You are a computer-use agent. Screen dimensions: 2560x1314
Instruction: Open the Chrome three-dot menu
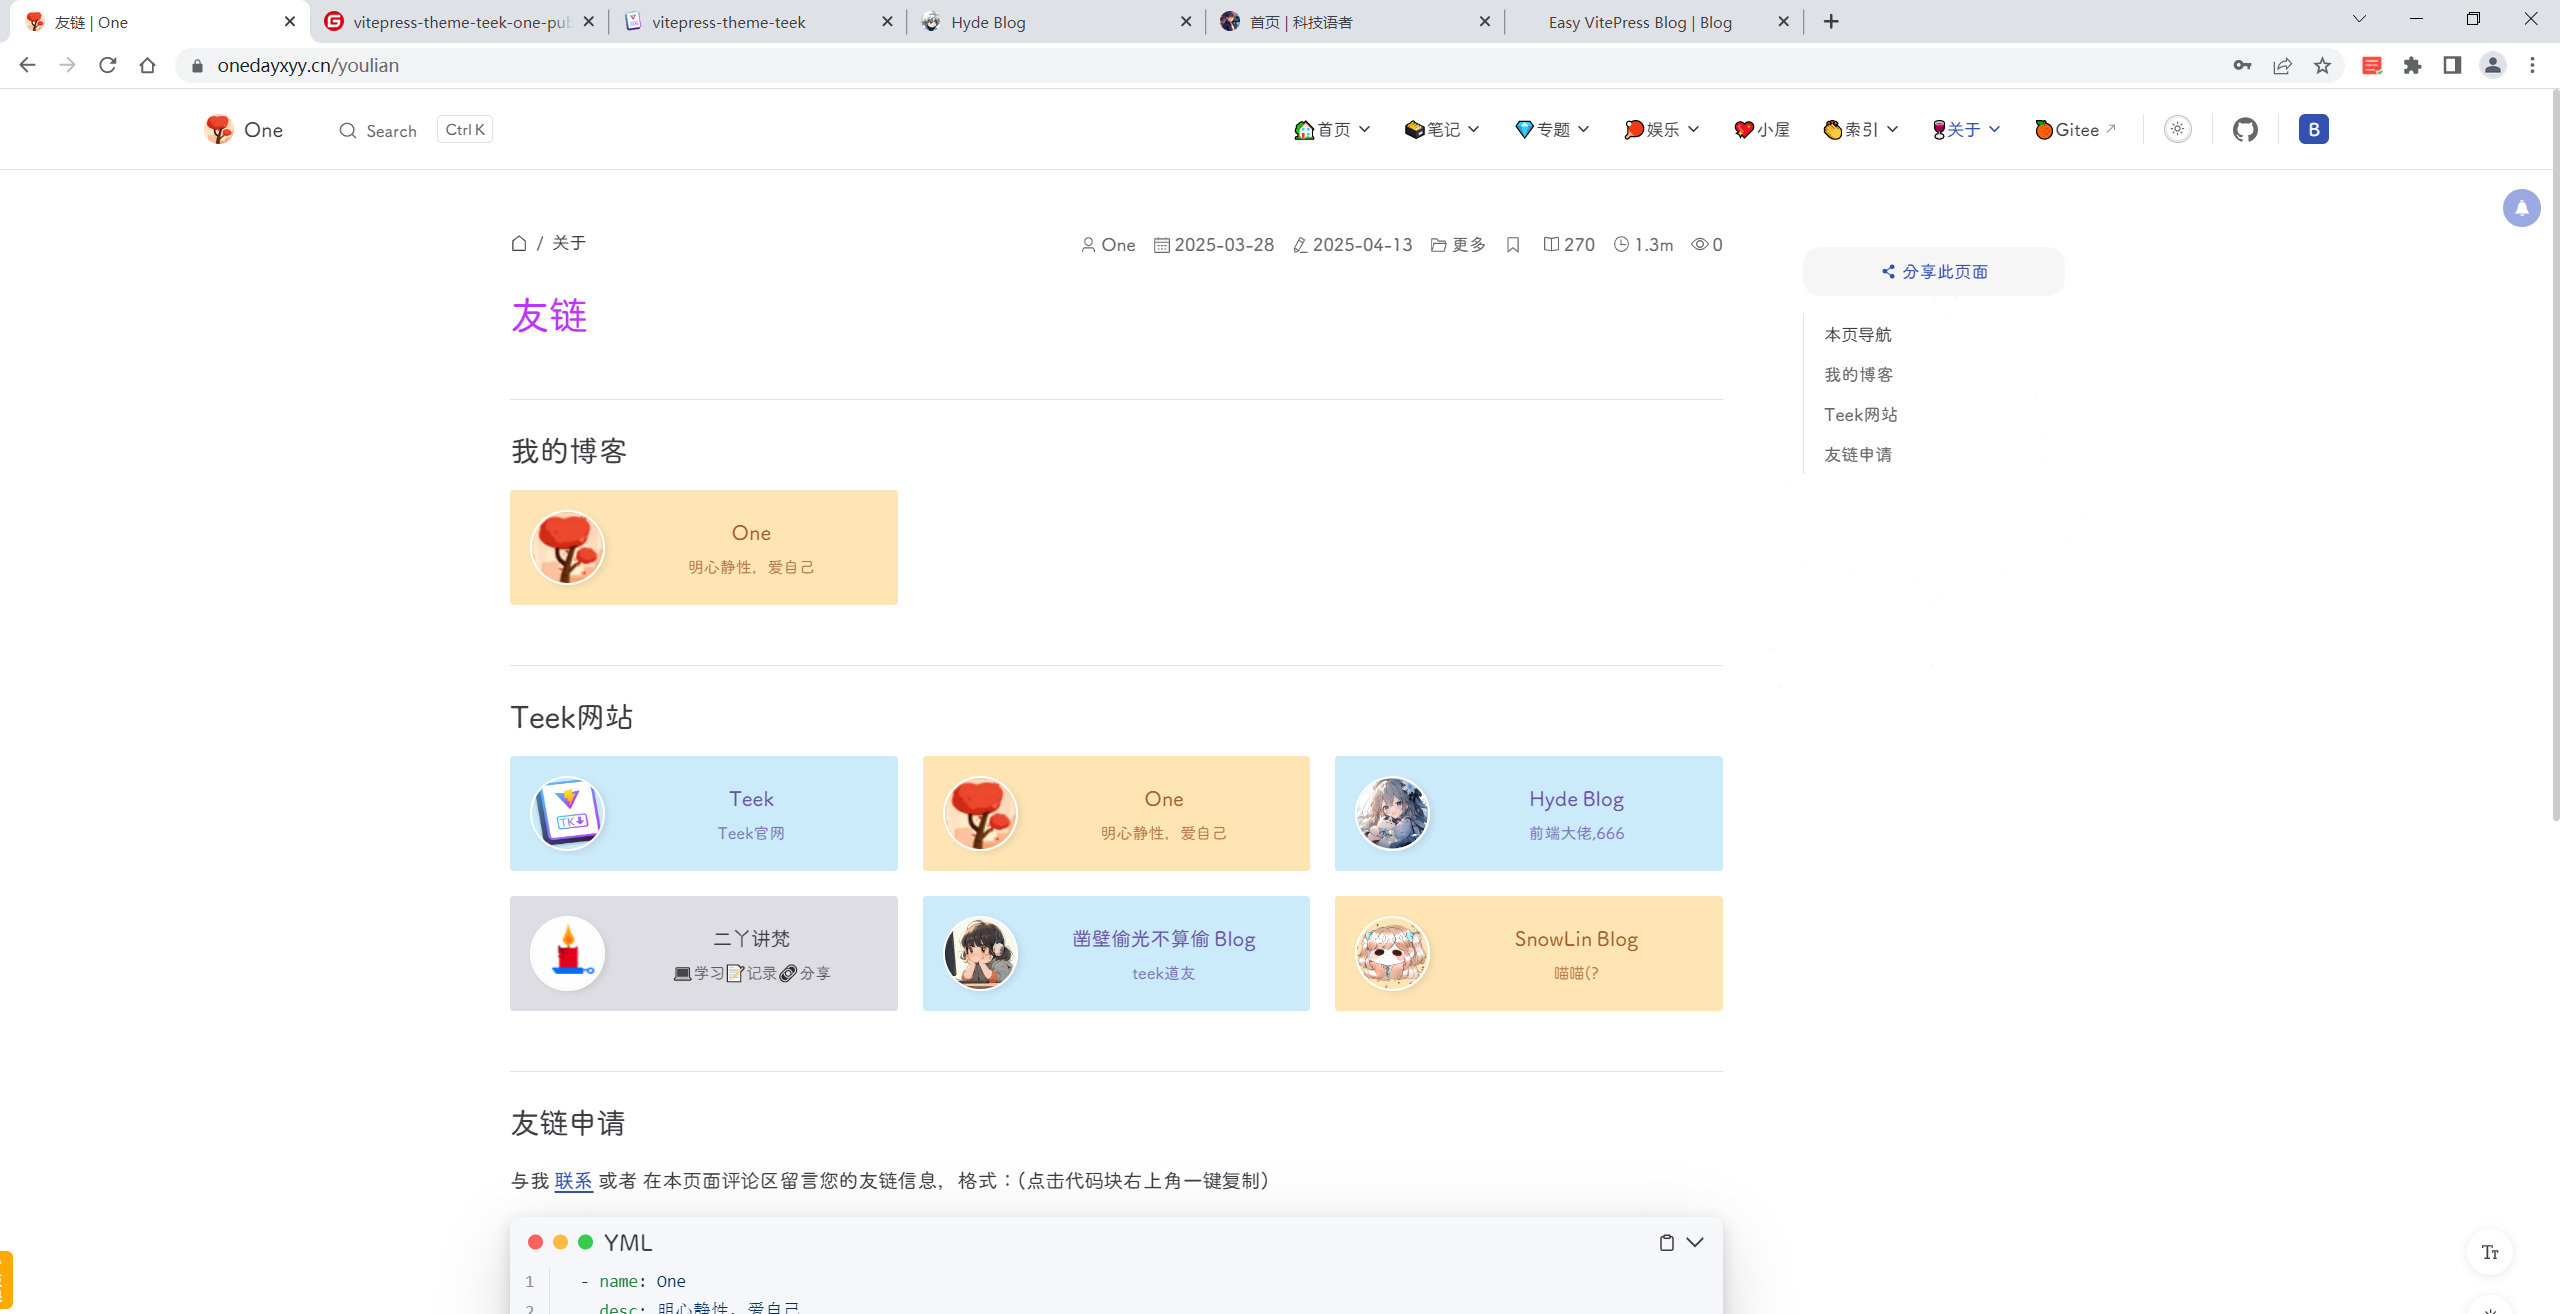click(x=2533, y=65)
